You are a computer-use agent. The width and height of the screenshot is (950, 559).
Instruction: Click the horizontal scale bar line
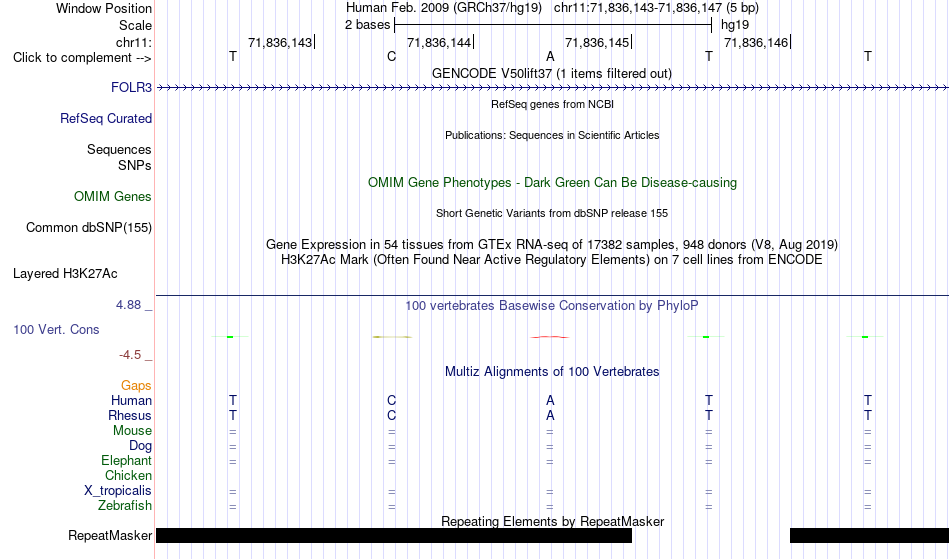click(553, 25)
